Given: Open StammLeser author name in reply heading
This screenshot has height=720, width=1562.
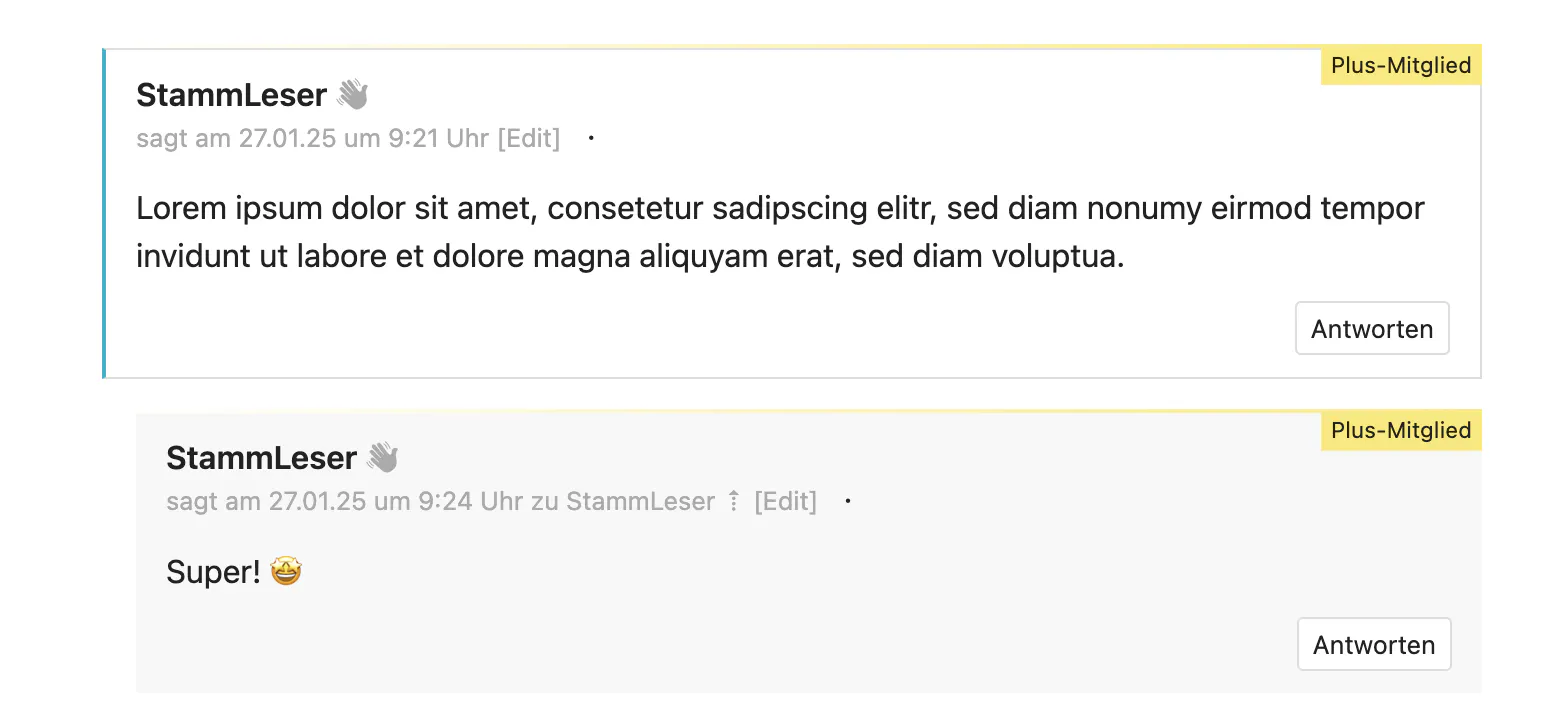Looking at the screenshot, I should [x=261, y=458].
